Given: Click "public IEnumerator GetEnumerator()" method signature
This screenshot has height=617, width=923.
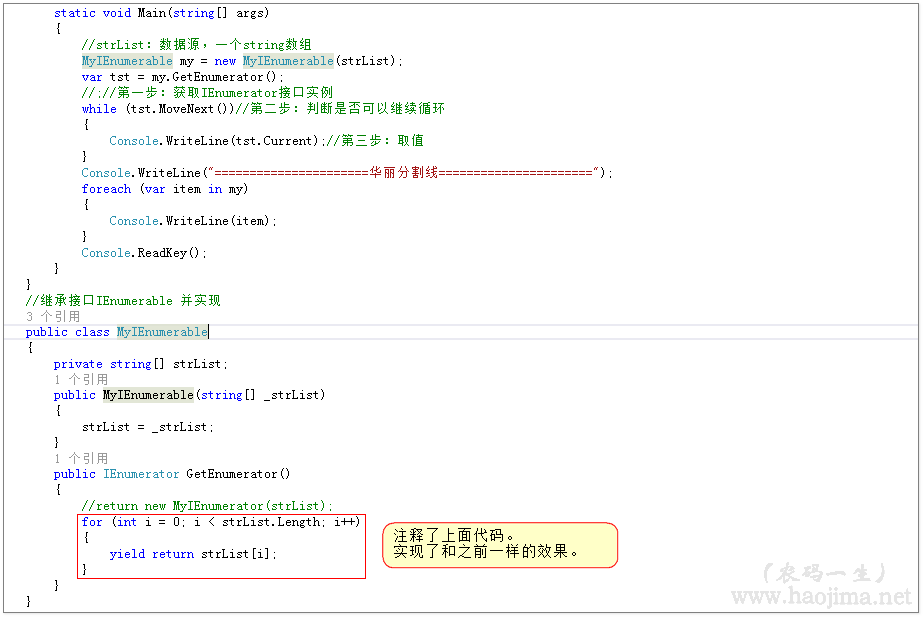Looking at the screenshot, I should (172, 474).
